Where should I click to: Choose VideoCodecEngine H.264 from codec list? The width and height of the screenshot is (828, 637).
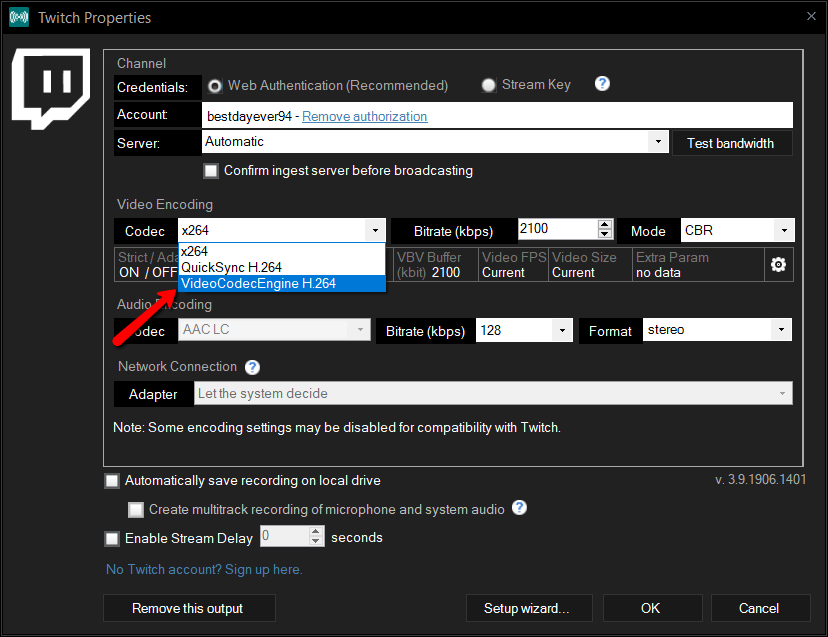pos(282,284)
